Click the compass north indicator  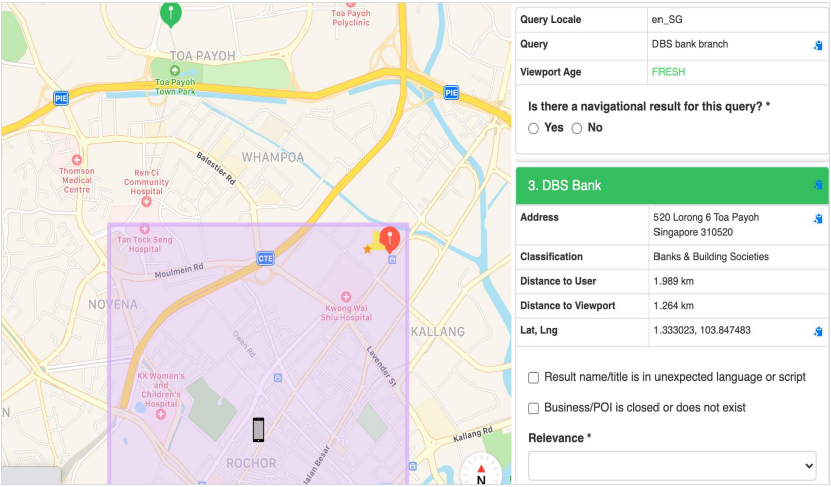(x=481, y=470)
